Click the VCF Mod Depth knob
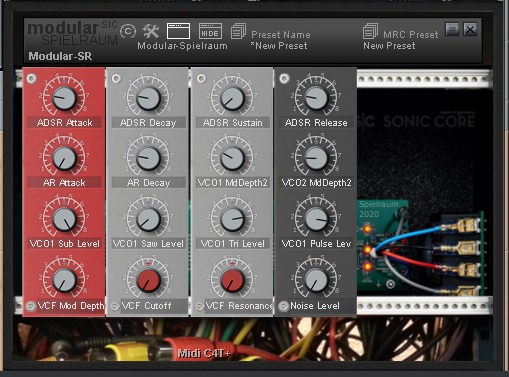The width and height of the screenshot is (509, 377). 64,280
